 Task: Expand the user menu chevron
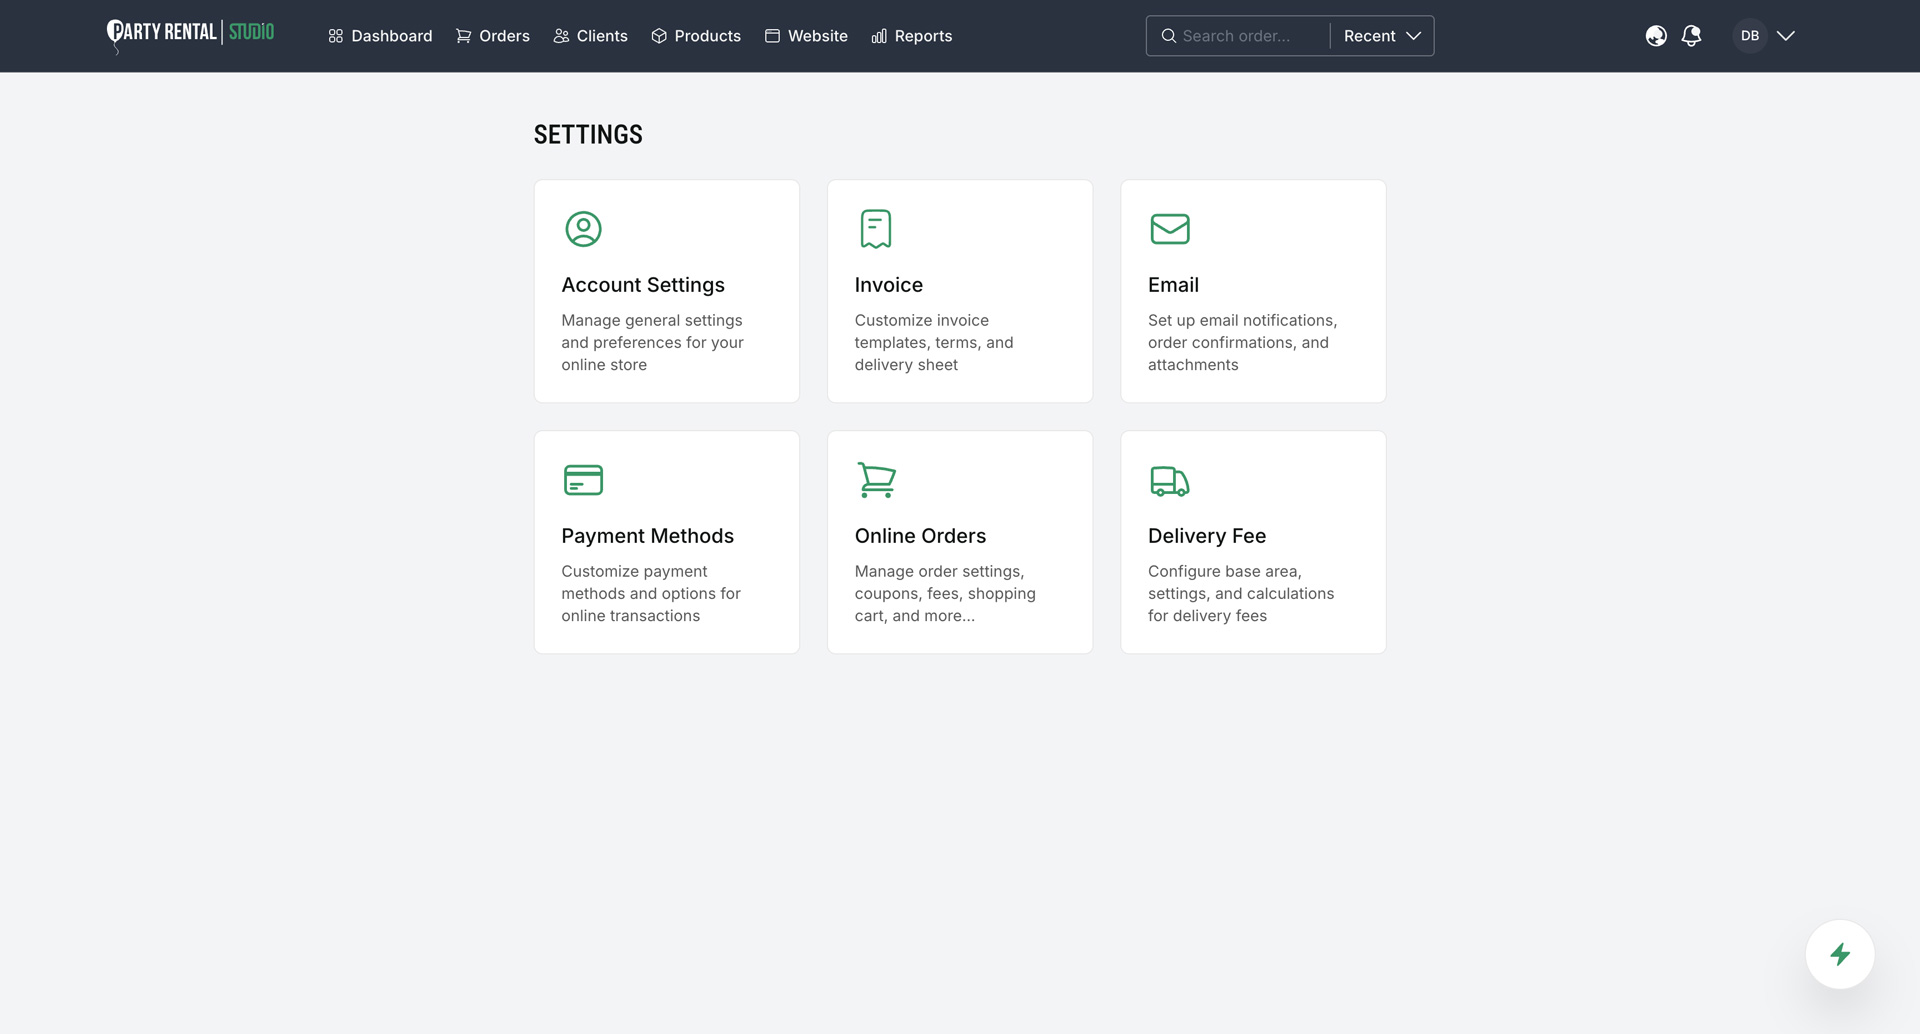click(x=1786, y=36)
